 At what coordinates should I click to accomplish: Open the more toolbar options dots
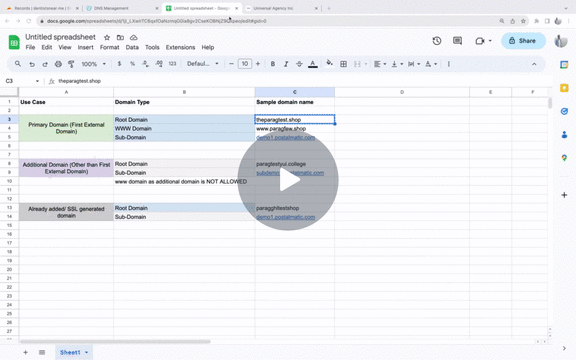pos(449,64)
